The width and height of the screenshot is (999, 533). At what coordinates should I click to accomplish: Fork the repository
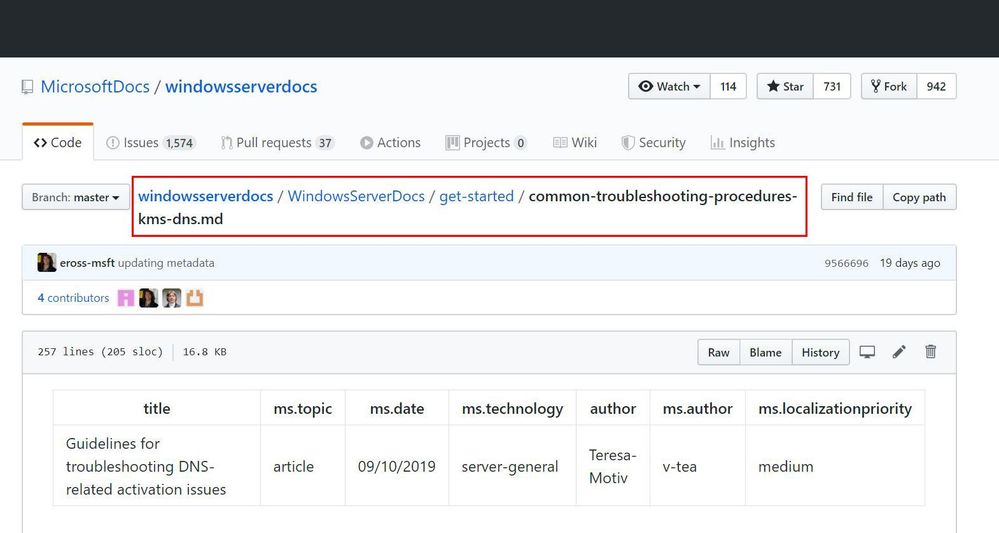(889, 87)
